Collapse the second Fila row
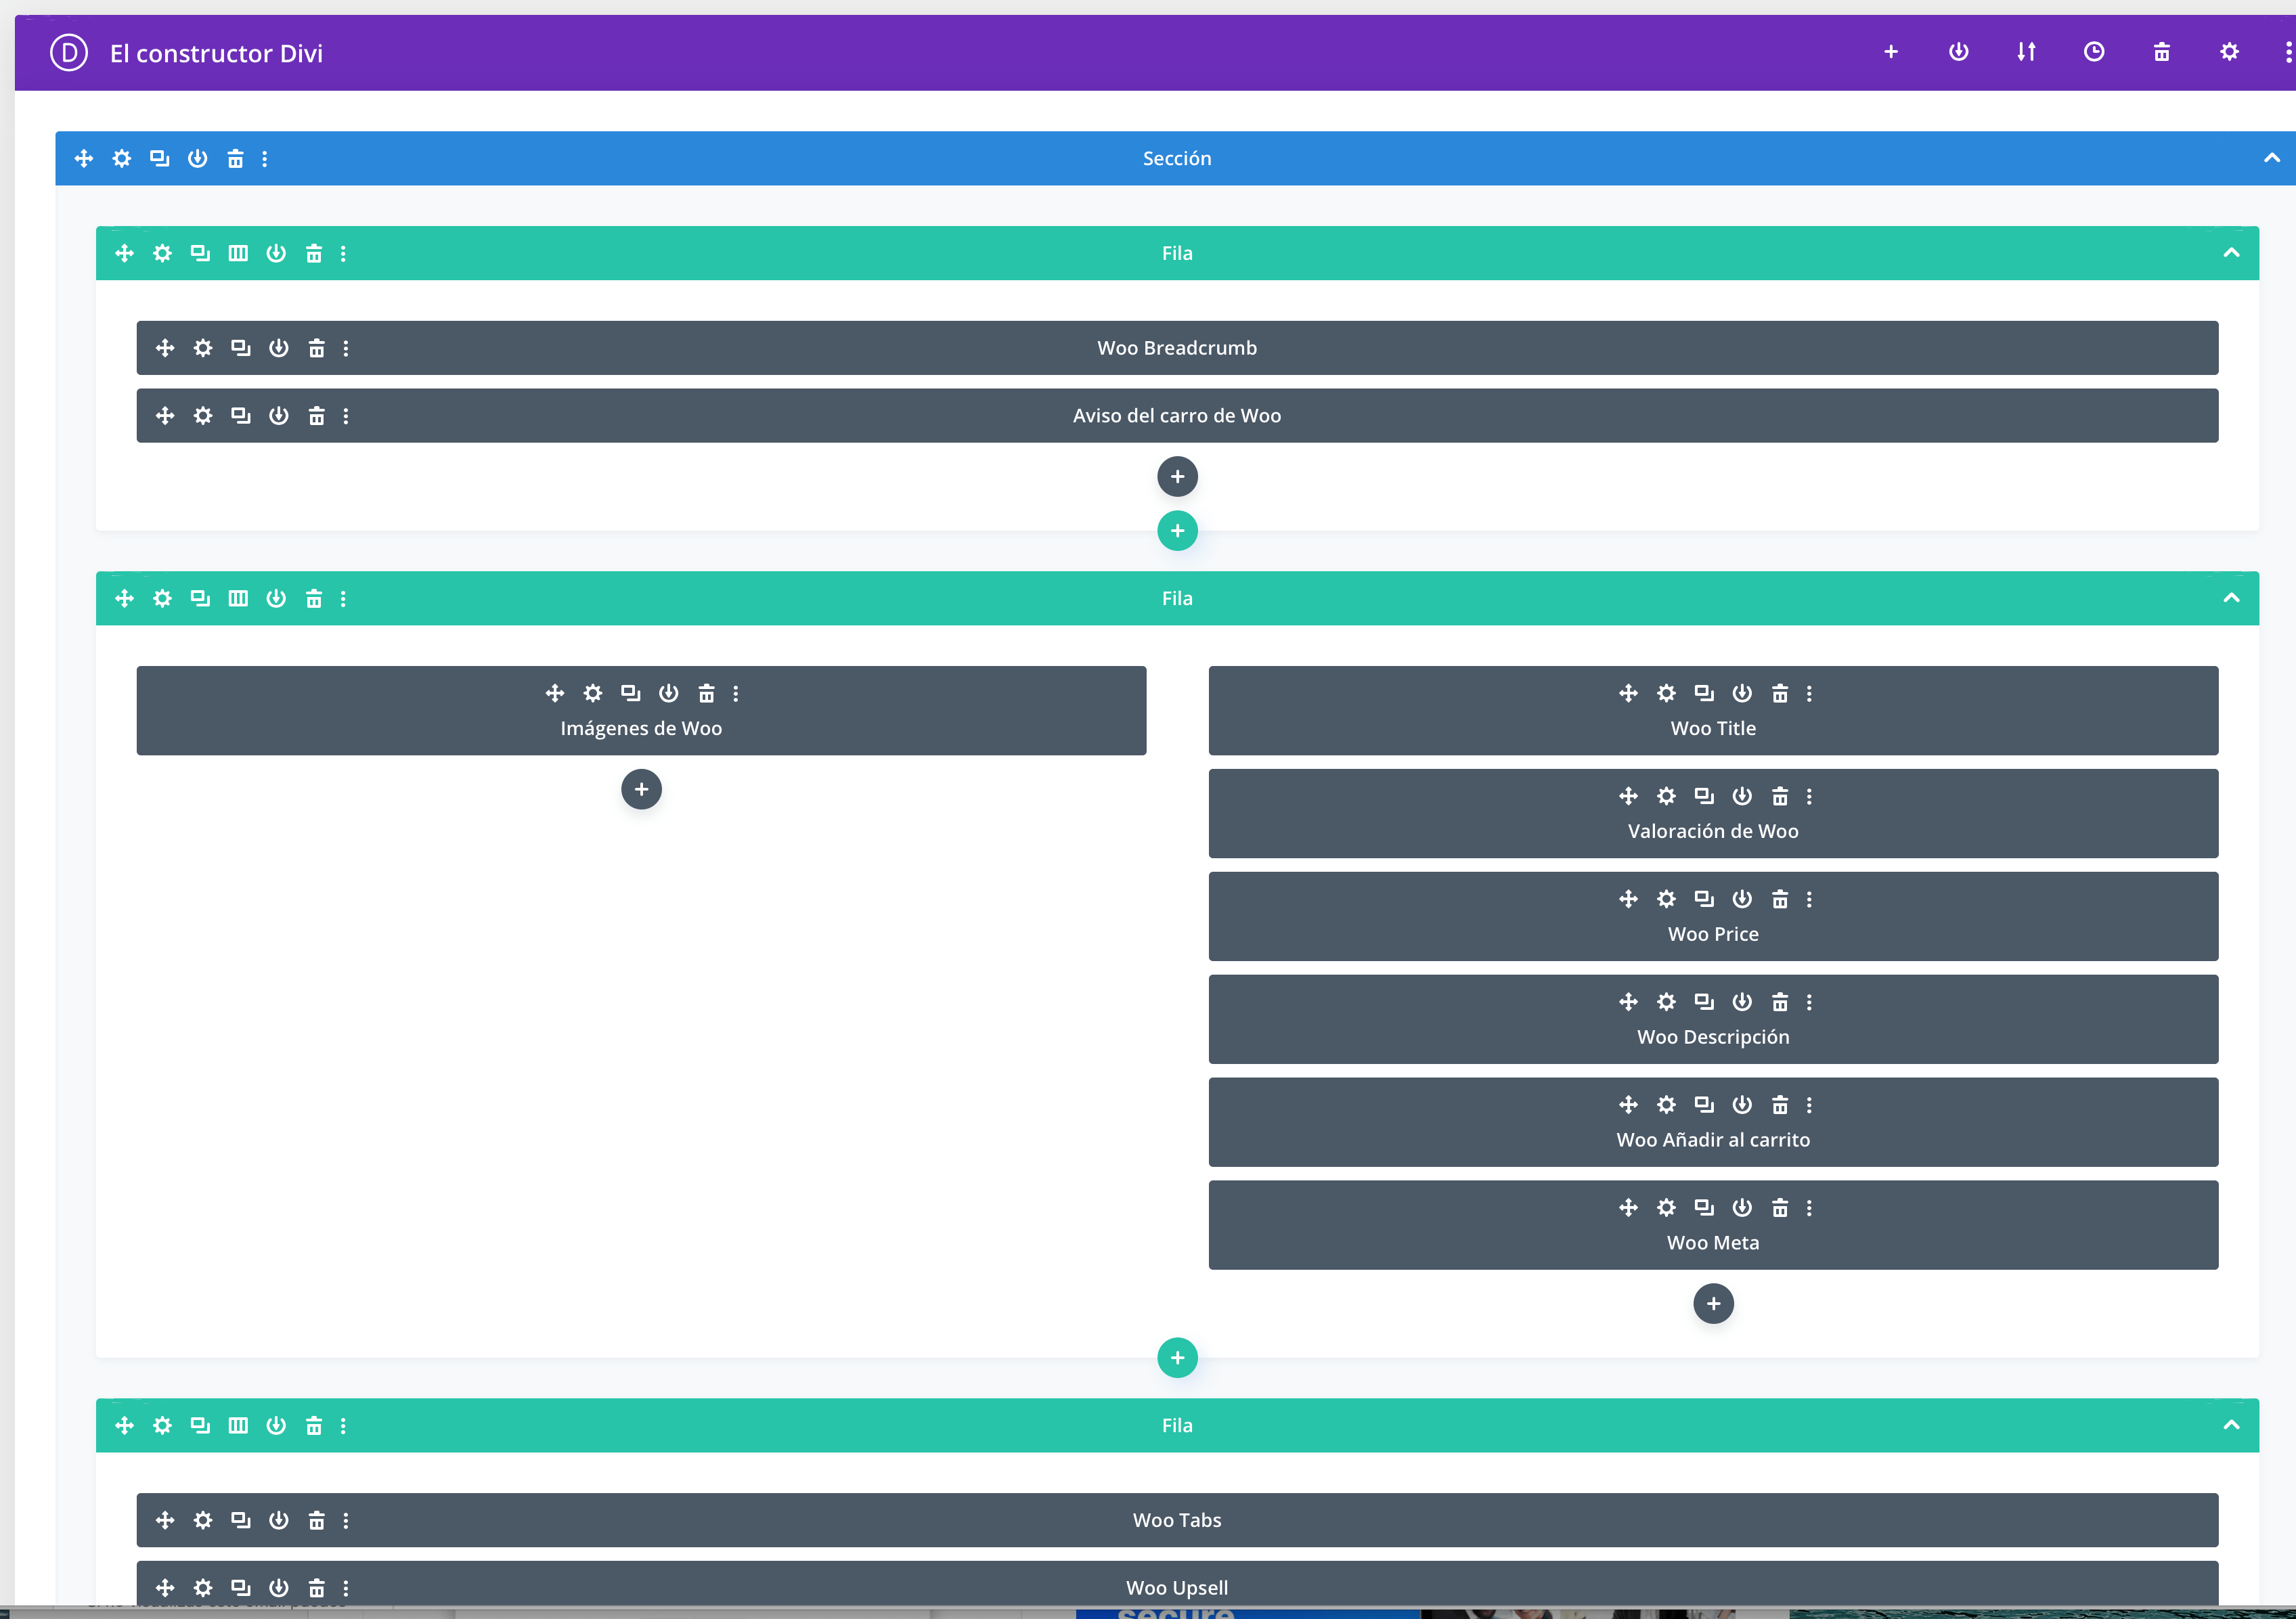Image resolution: width=2296 pixels, height=1619 pixels. click(2231, 598)
